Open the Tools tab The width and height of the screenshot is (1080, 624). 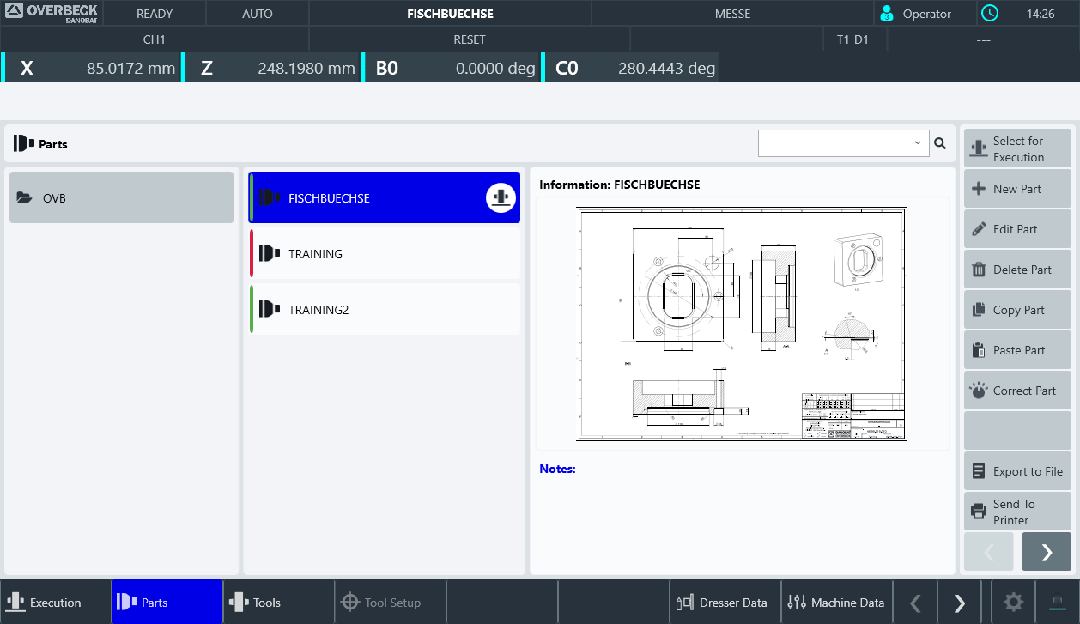point(278,602)
